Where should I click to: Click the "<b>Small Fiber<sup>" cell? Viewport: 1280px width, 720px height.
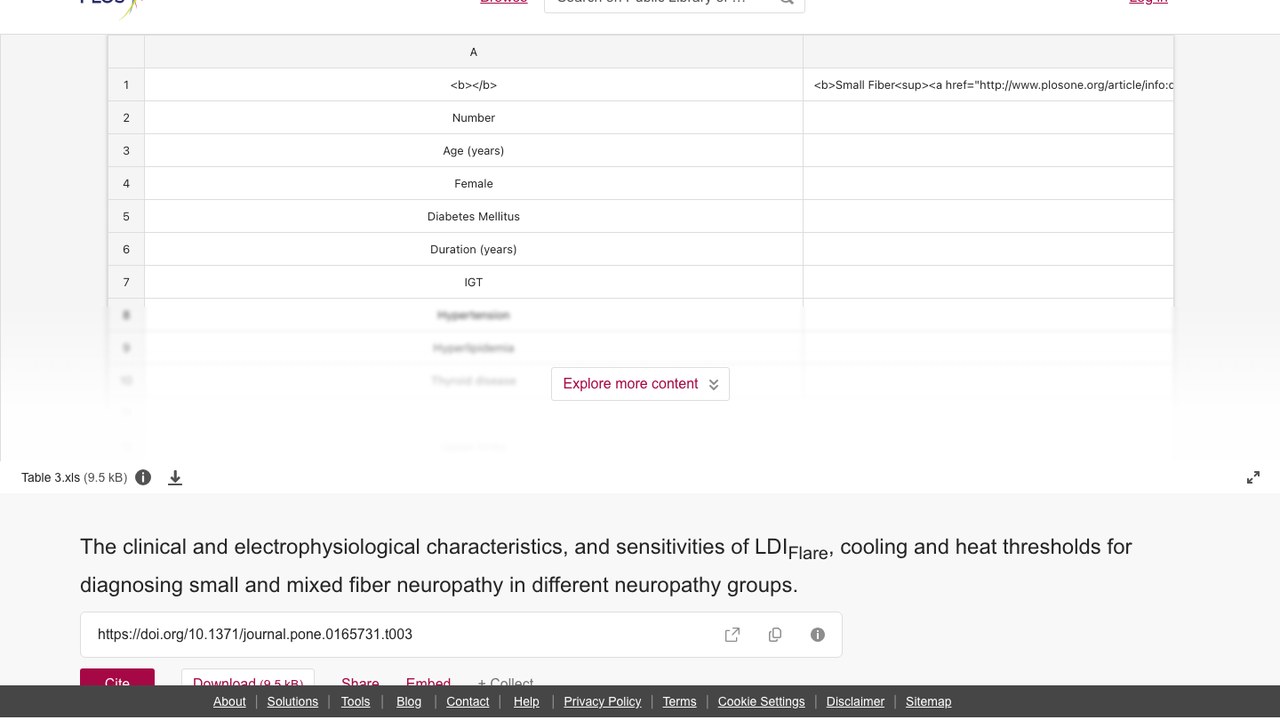click(x=989, y=85)
